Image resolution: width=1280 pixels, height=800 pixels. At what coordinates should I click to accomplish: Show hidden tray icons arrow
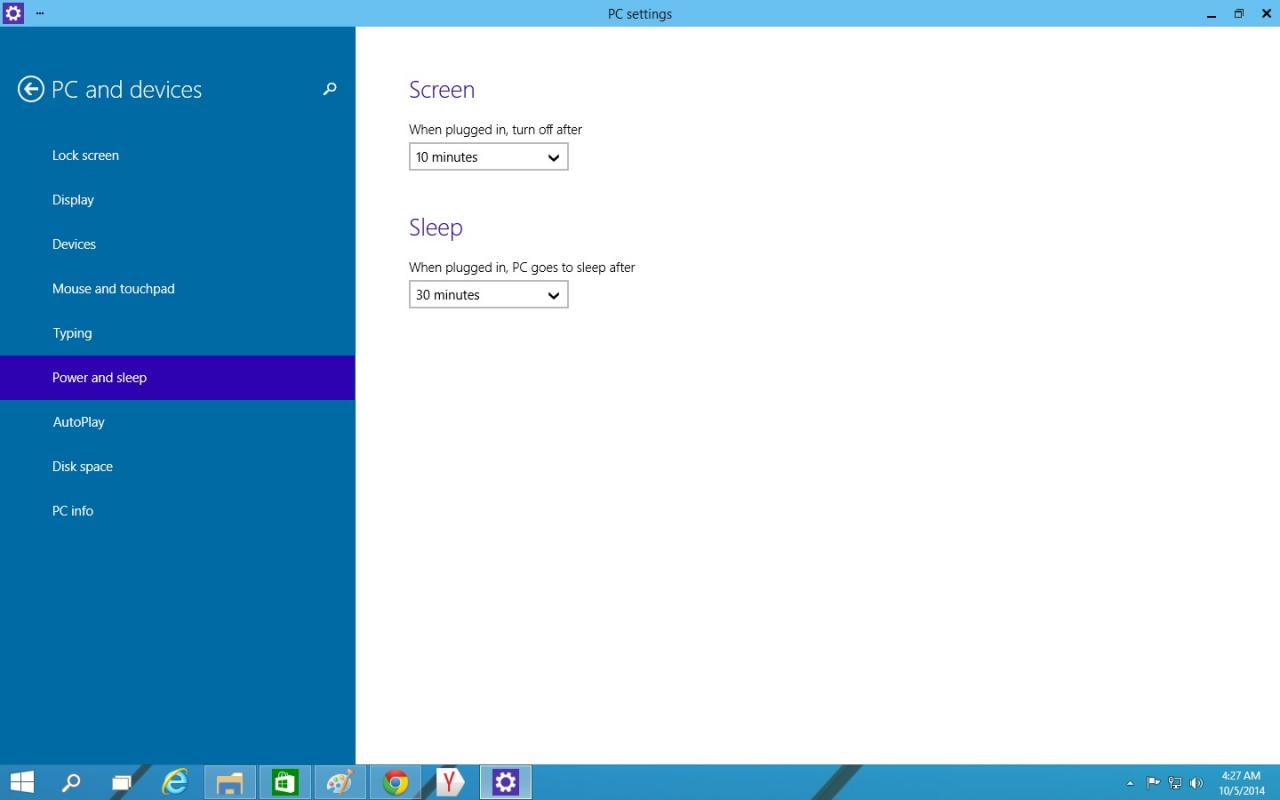click(x=1130, y=783)
